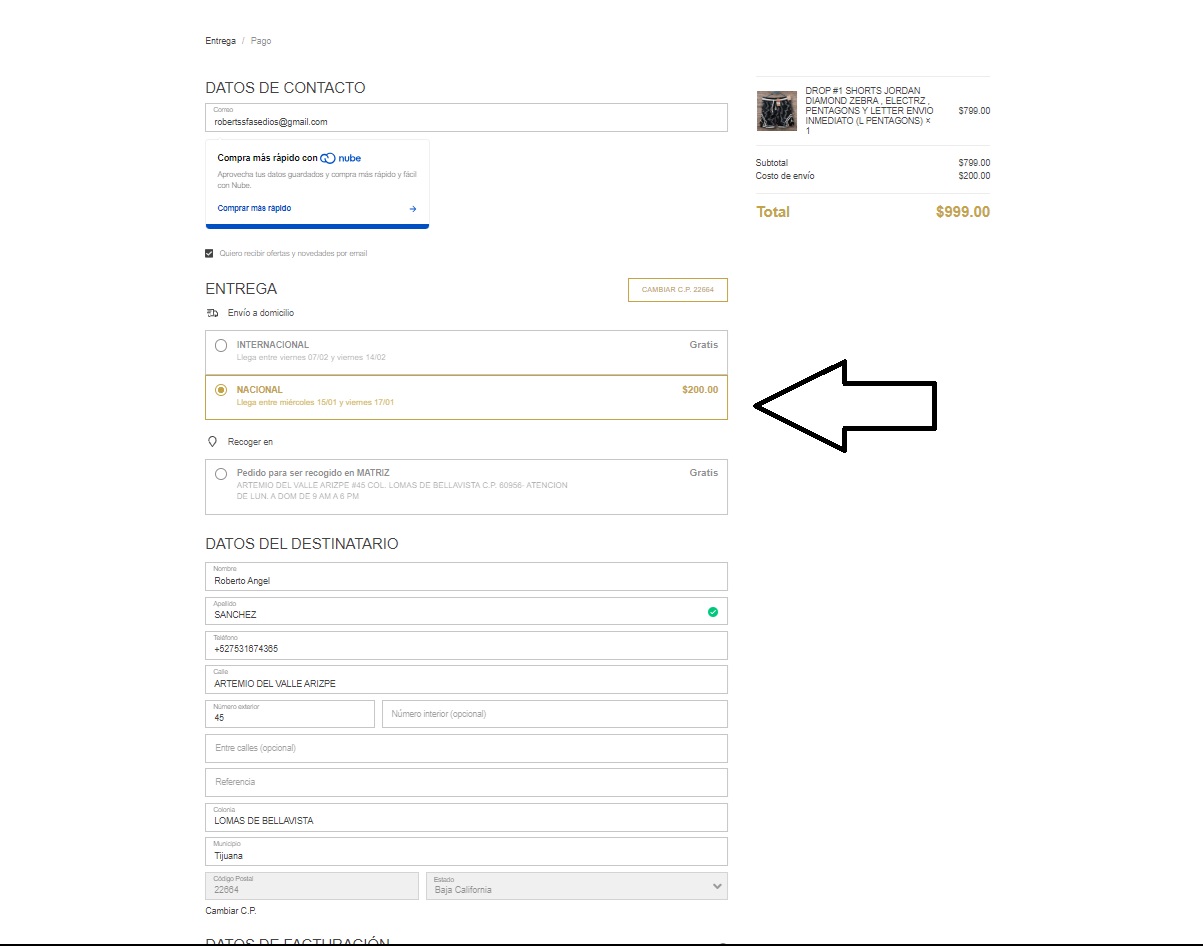
Task: Click the arrow icon beside Comprar más rápido
Action: 413,209
